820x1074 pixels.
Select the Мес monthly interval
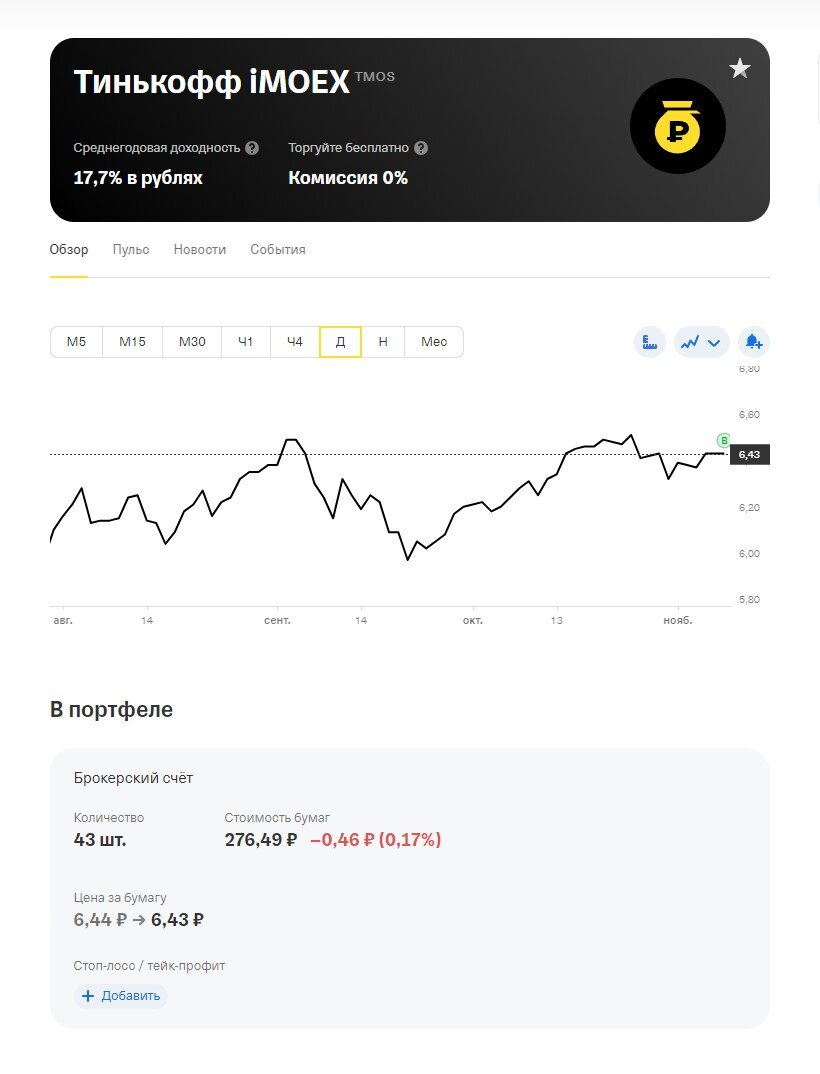pyautogui.click(x=434, y=342)
